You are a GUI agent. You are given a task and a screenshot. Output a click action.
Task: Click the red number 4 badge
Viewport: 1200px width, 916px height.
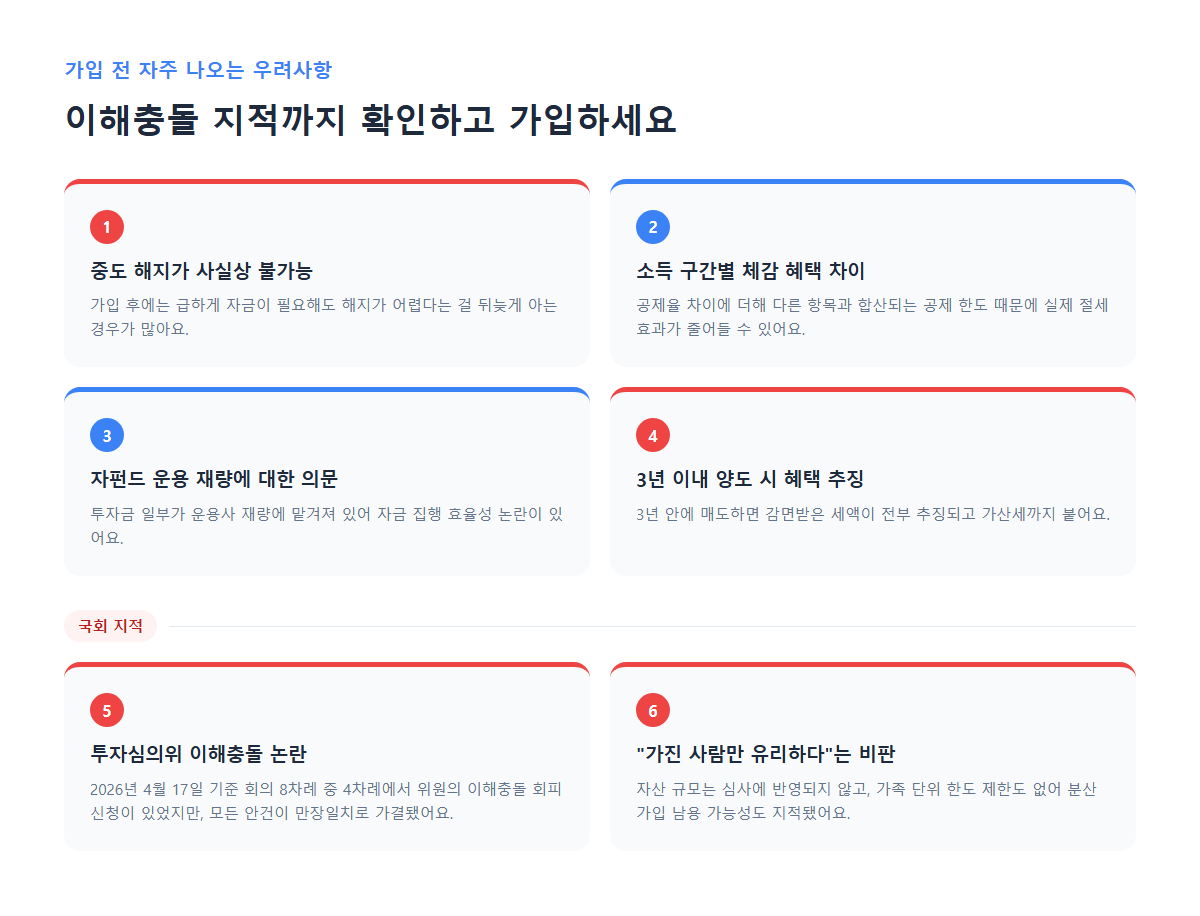click(653, 435)
